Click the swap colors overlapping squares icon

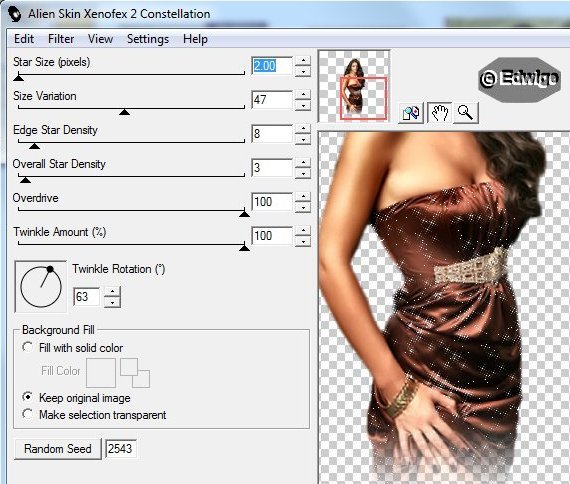coord(135,373)
